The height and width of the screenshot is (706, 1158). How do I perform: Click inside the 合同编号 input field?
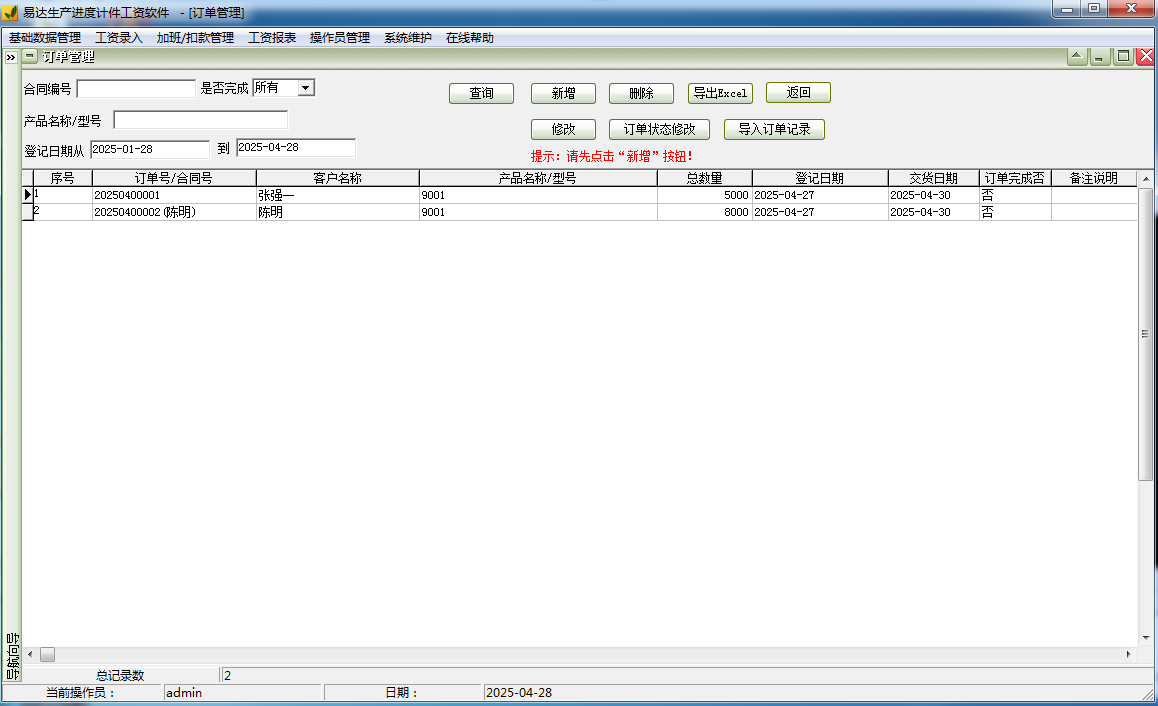(x=135, y=87)
